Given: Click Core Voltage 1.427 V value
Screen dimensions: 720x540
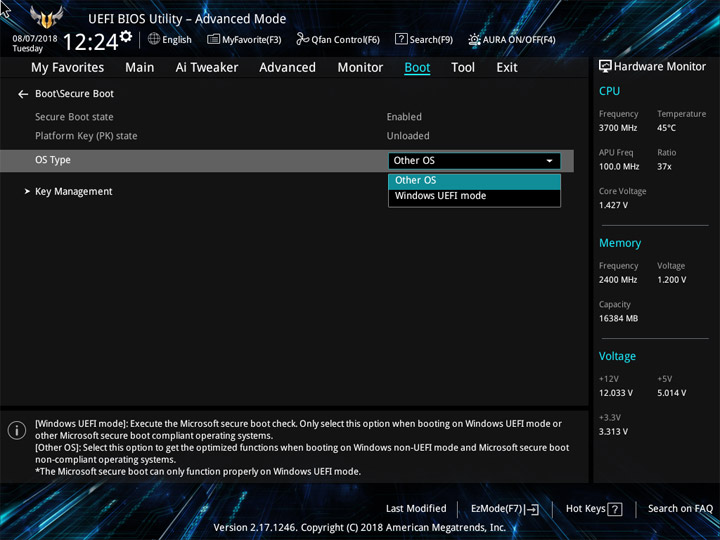Looking at the screenshot, I should click(613, 205).
